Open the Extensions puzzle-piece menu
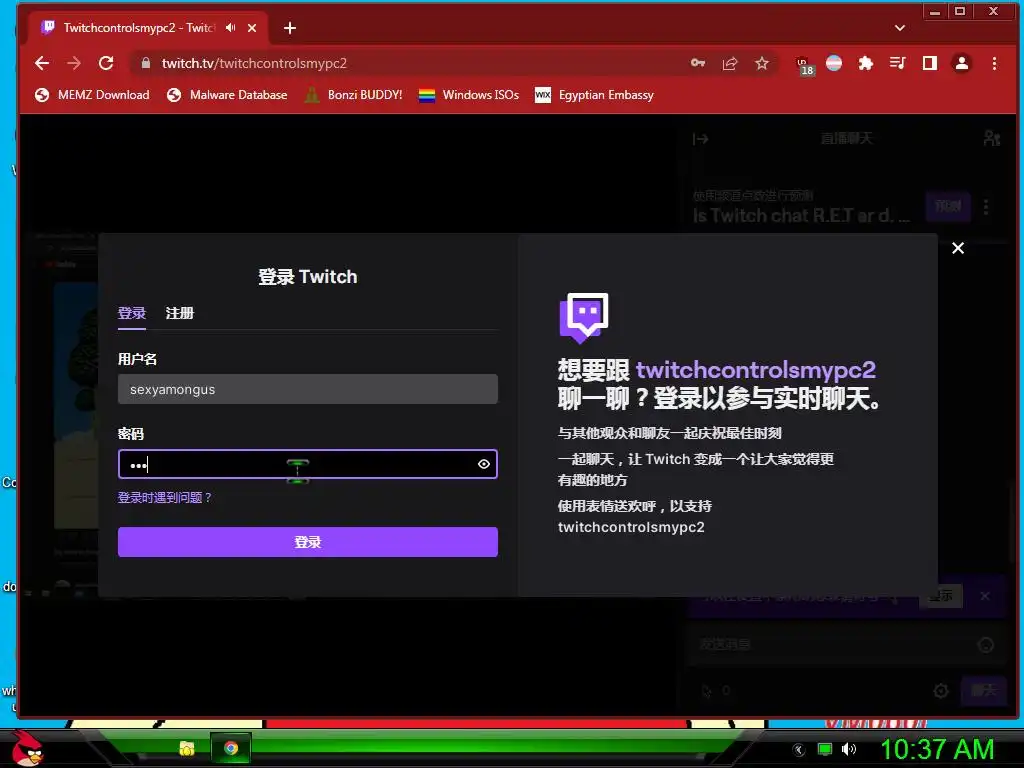Screen dimensions: 1024x768 (x=866, y=63)
